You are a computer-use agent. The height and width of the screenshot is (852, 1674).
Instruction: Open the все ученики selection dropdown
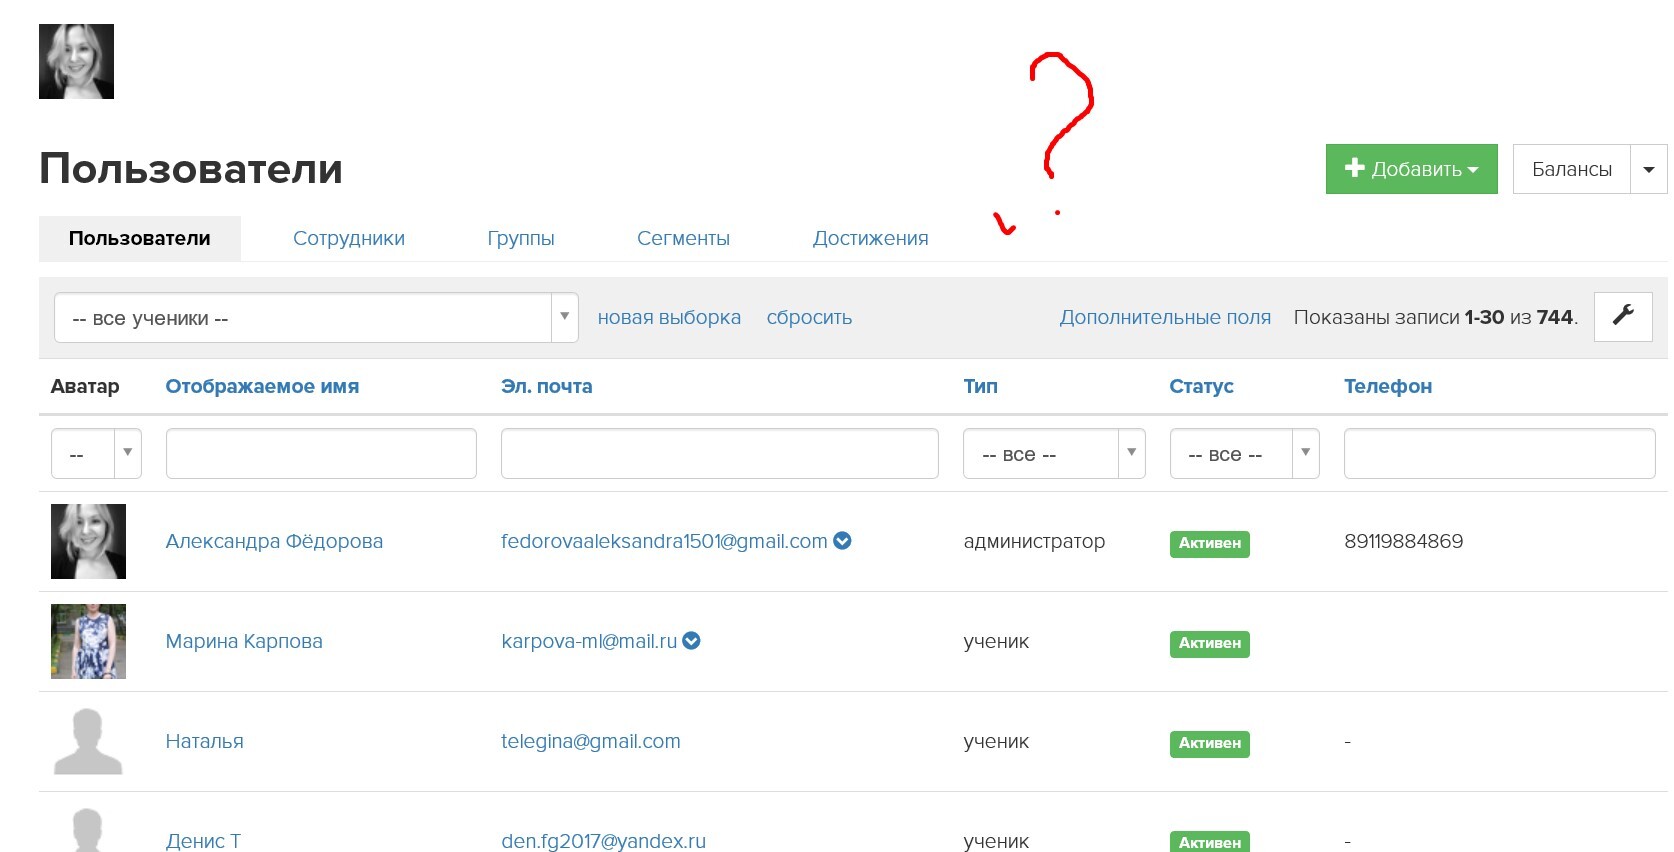coord(315,318)
